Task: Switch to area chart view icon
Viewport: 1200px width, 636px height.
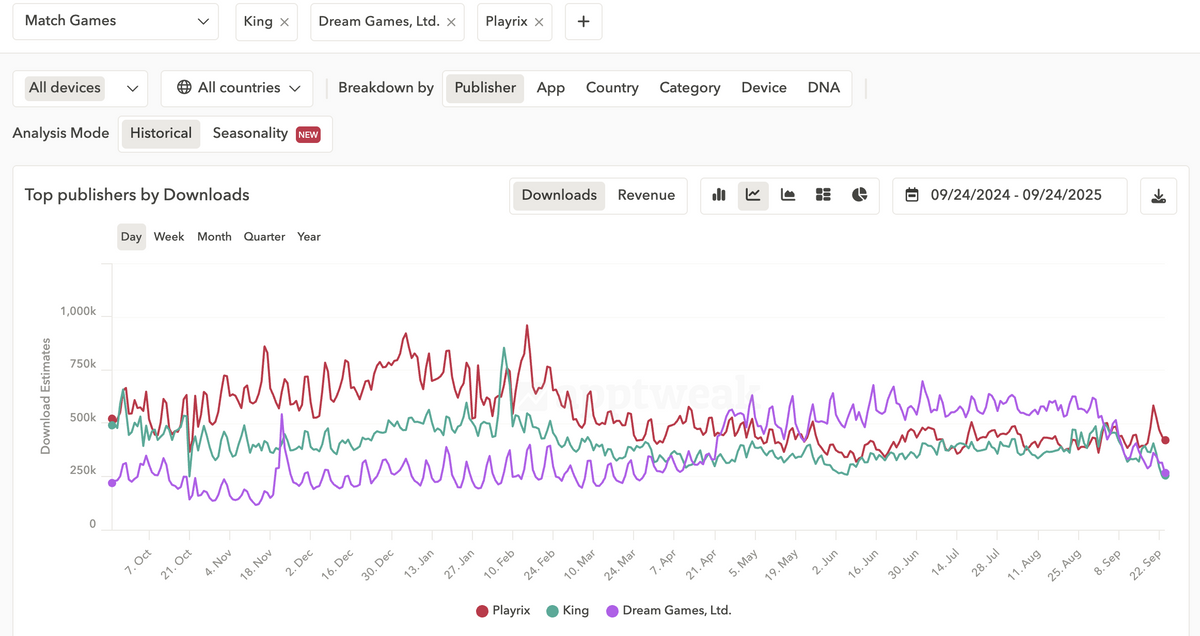Action: 788,195
